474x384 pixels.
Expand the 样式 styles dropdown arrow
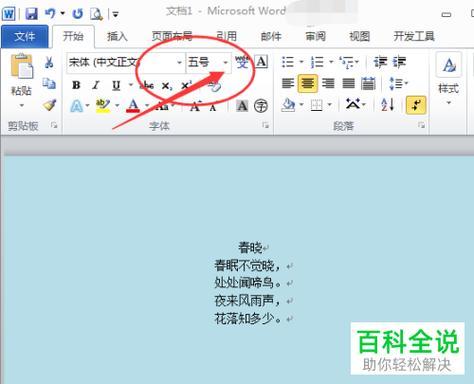(449, 103)
